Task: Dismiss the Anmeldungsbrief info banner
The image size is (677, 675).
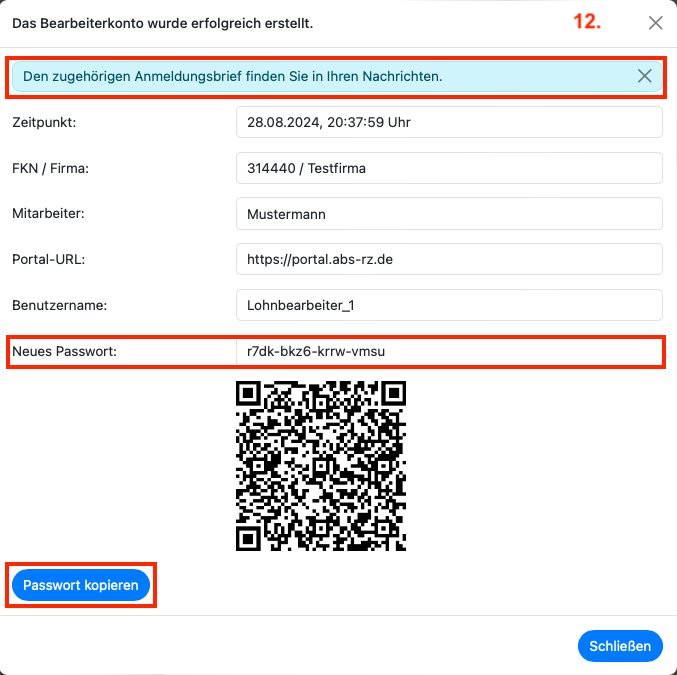Action: click(644, 76)
